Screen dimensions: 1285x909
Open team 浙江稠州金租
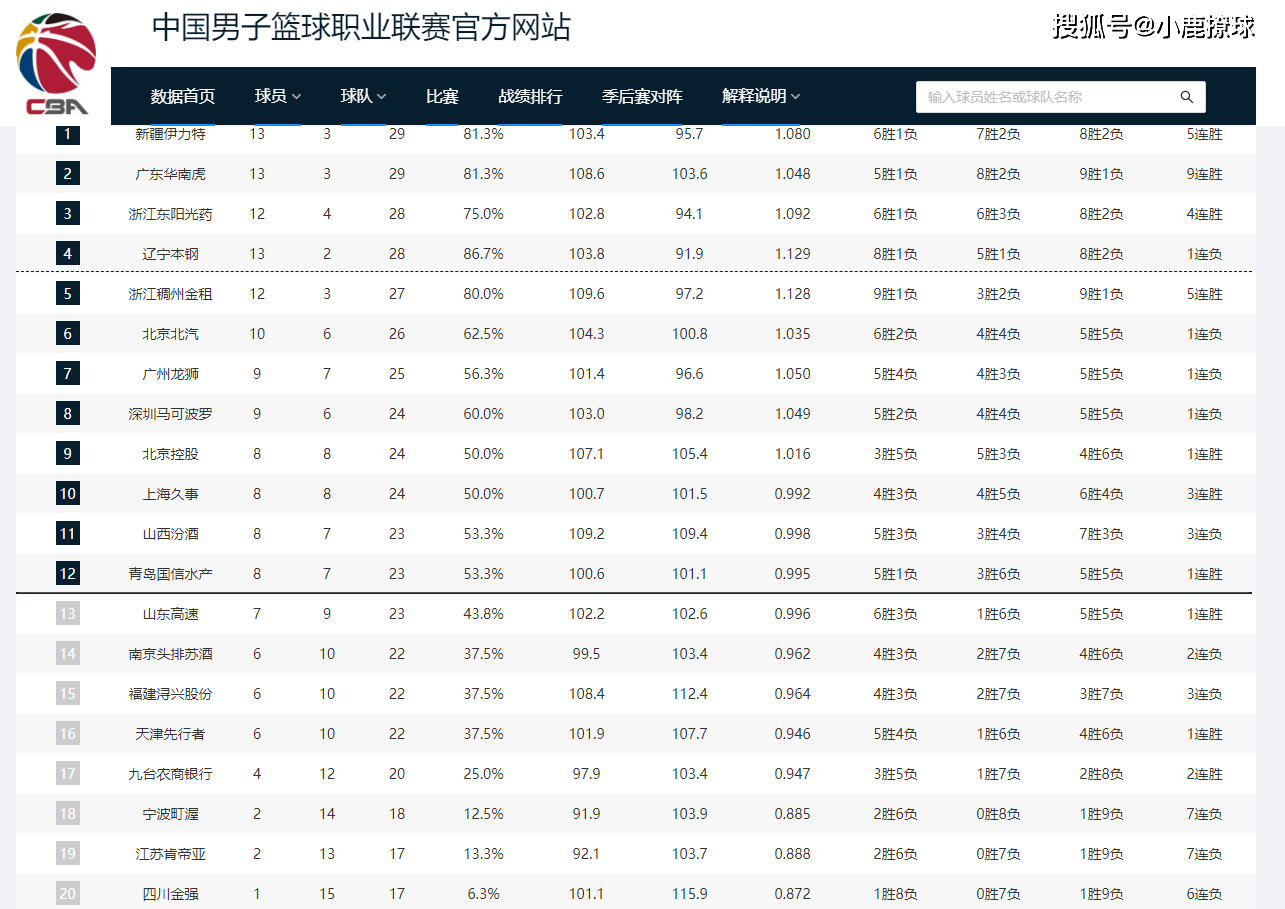170,294
